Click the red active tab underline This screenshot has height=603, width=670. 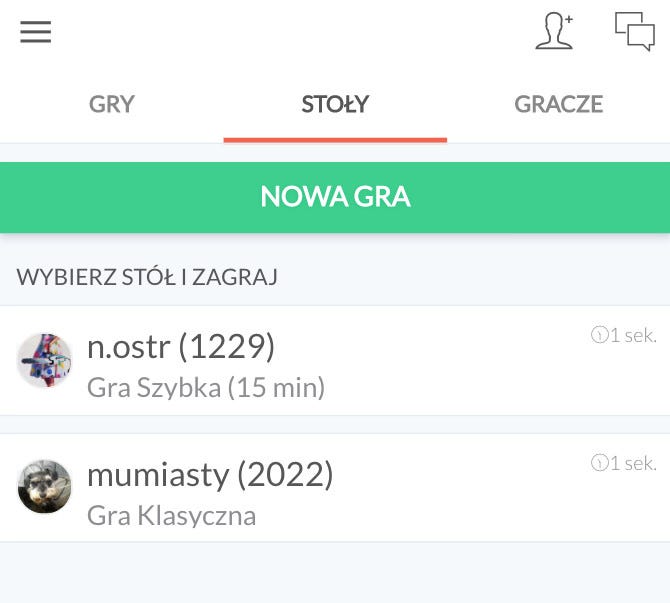coord(335,140)
